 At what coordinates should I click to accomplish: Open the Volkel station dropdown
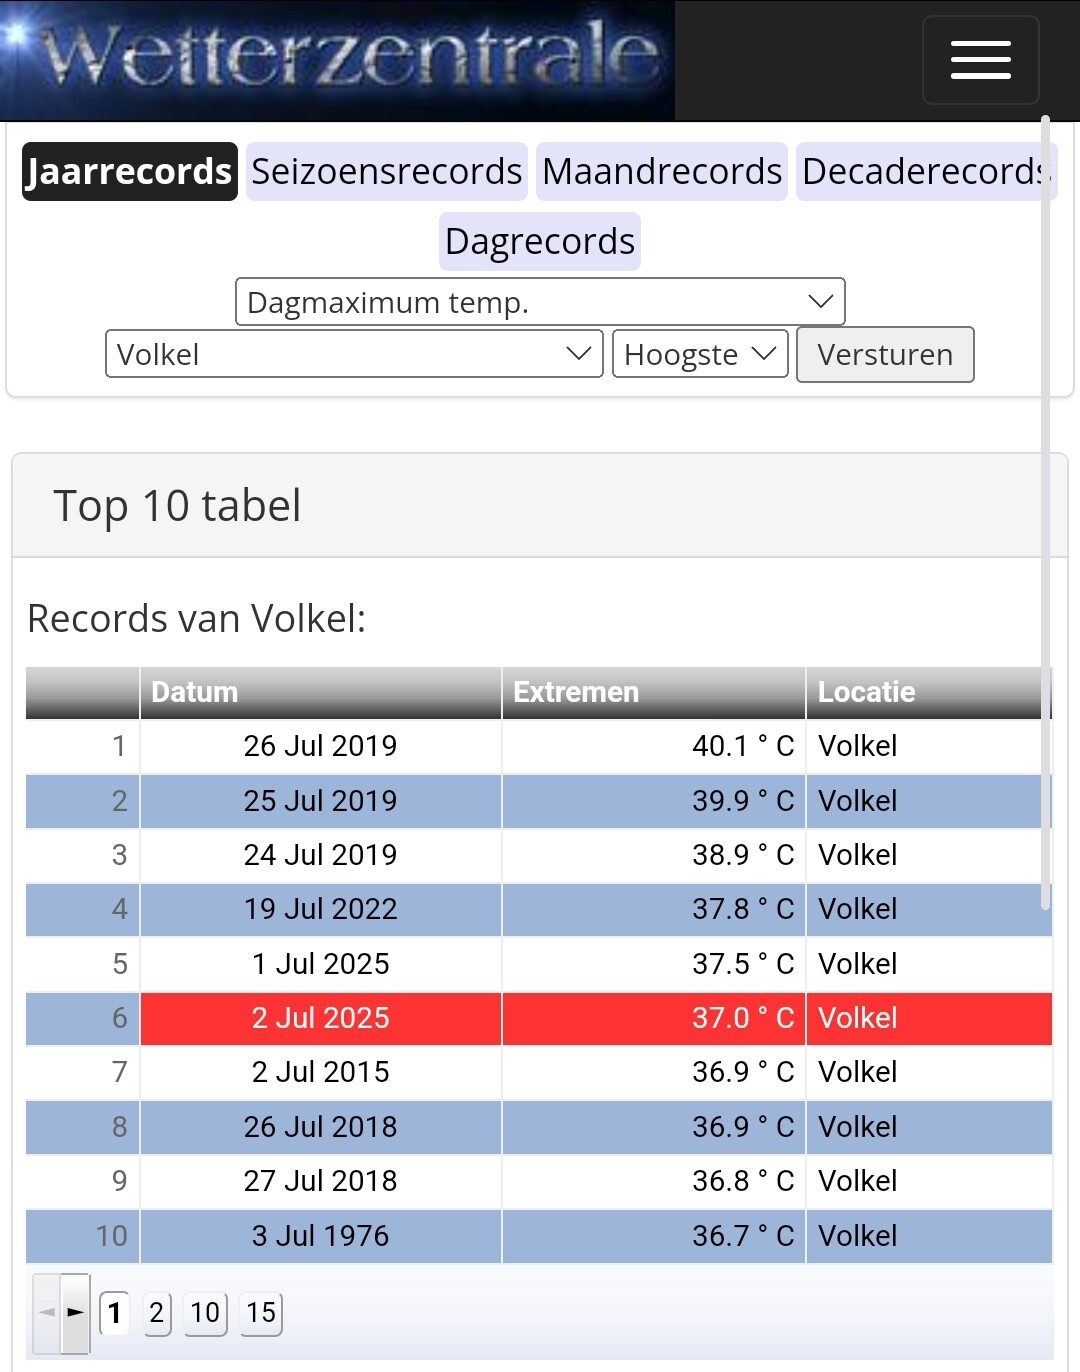point(354,354)
